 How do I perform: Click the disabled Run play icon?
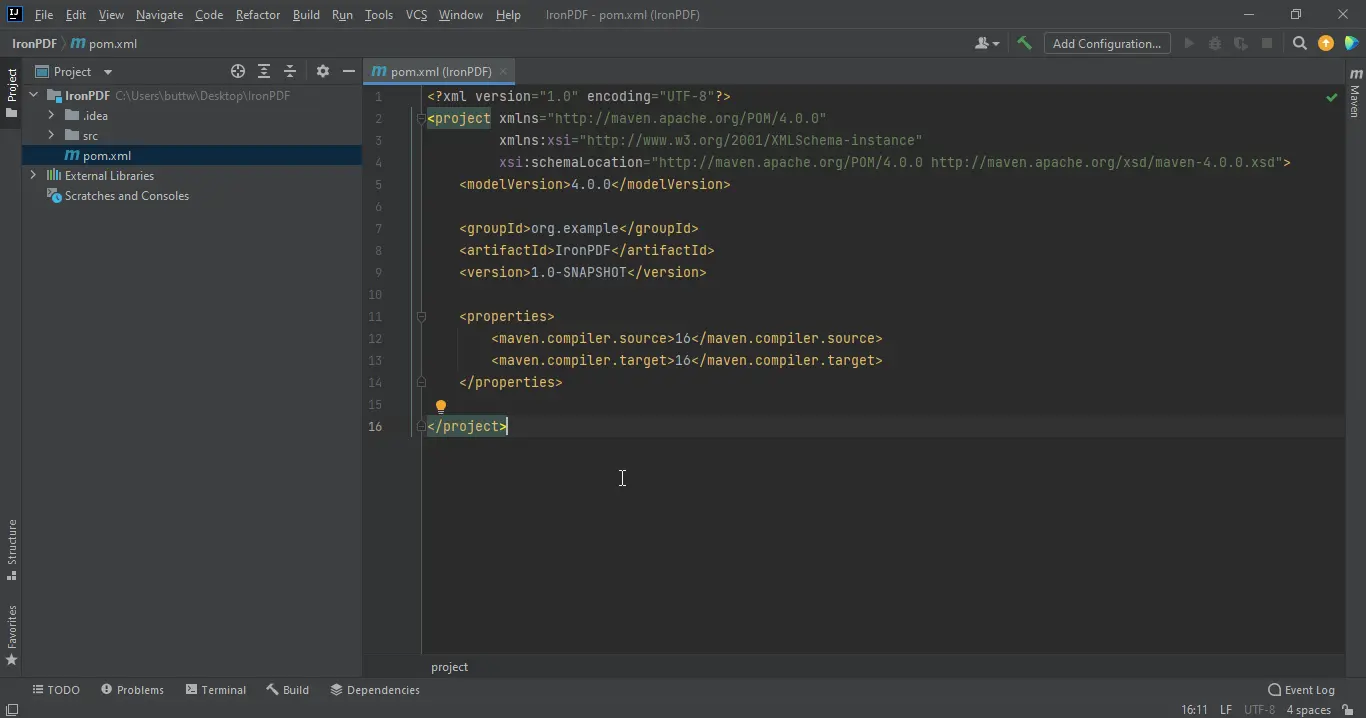(x=1189, y=43)
